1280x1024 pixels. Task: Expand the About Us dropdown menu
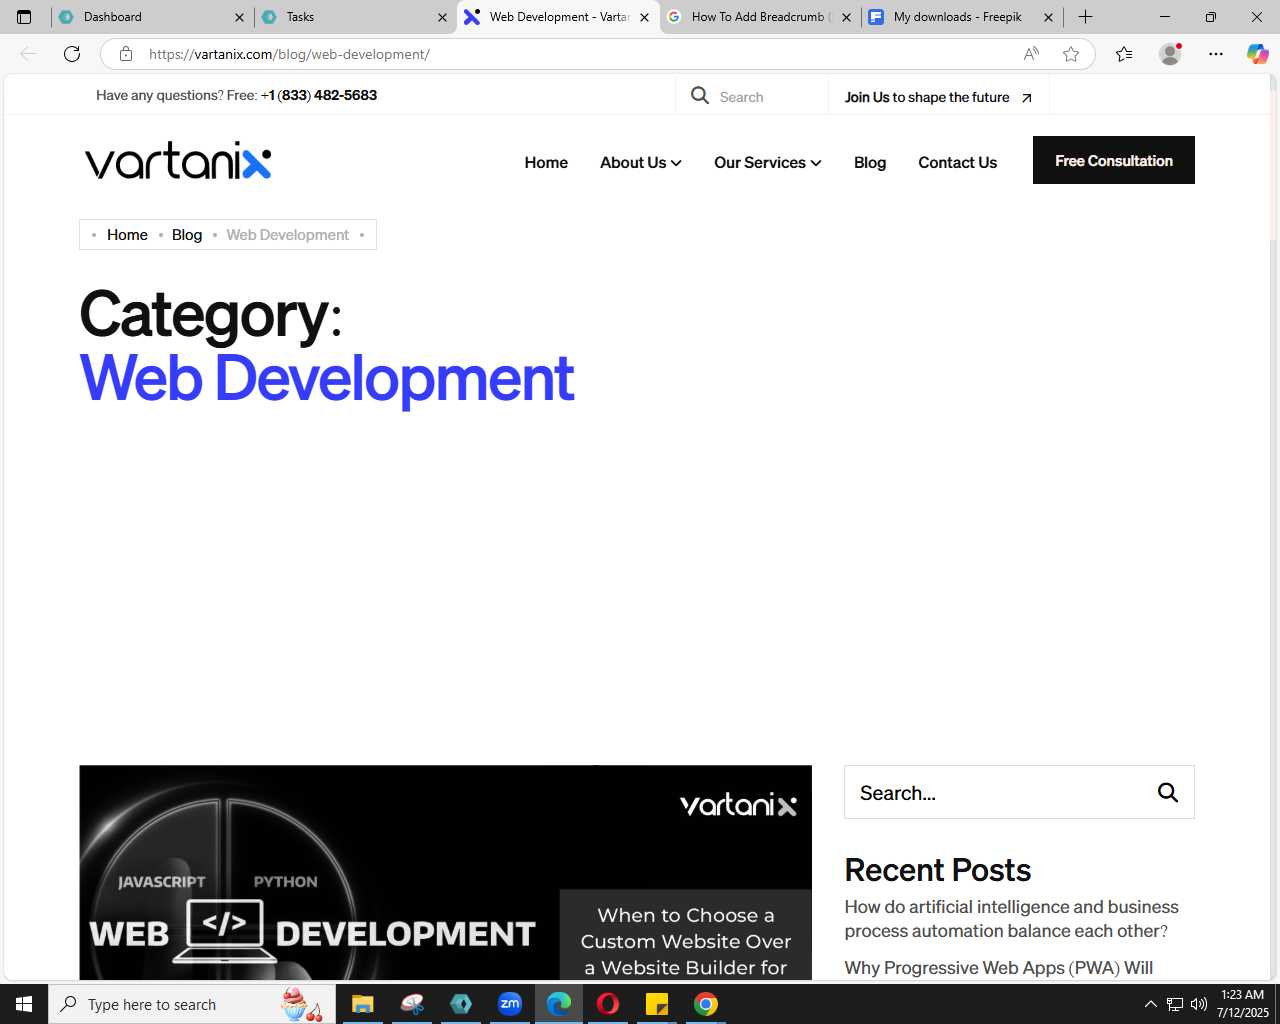click(641, 162)
